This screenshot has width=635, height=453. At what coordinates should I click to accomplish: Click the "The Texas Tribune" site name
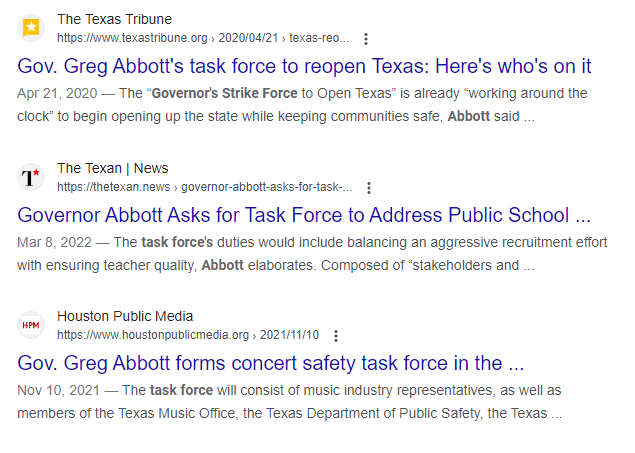click(x=114, y=19)
